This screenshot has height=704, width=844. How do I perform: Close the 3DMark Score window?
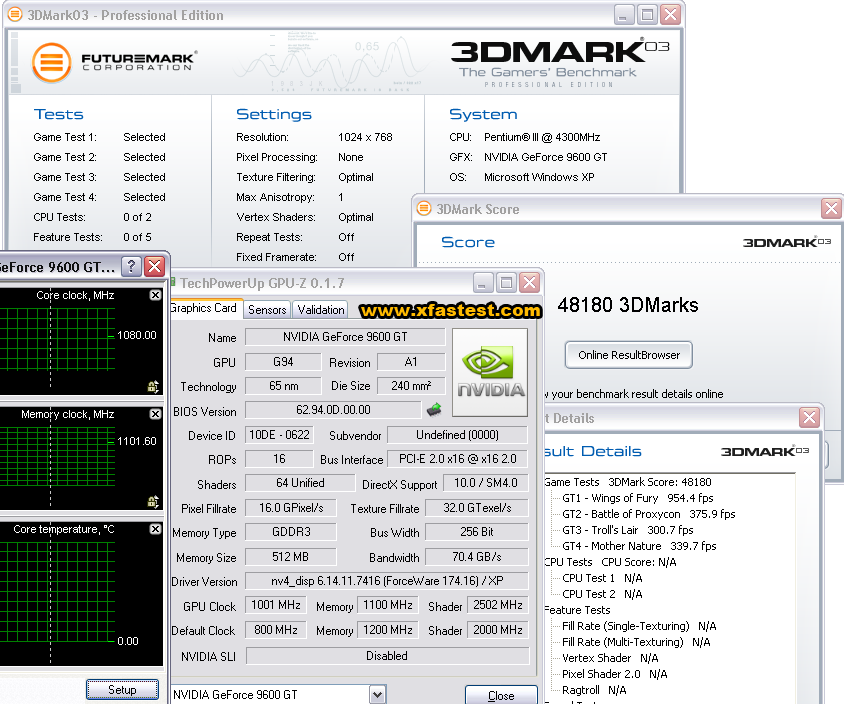point(831,208)
